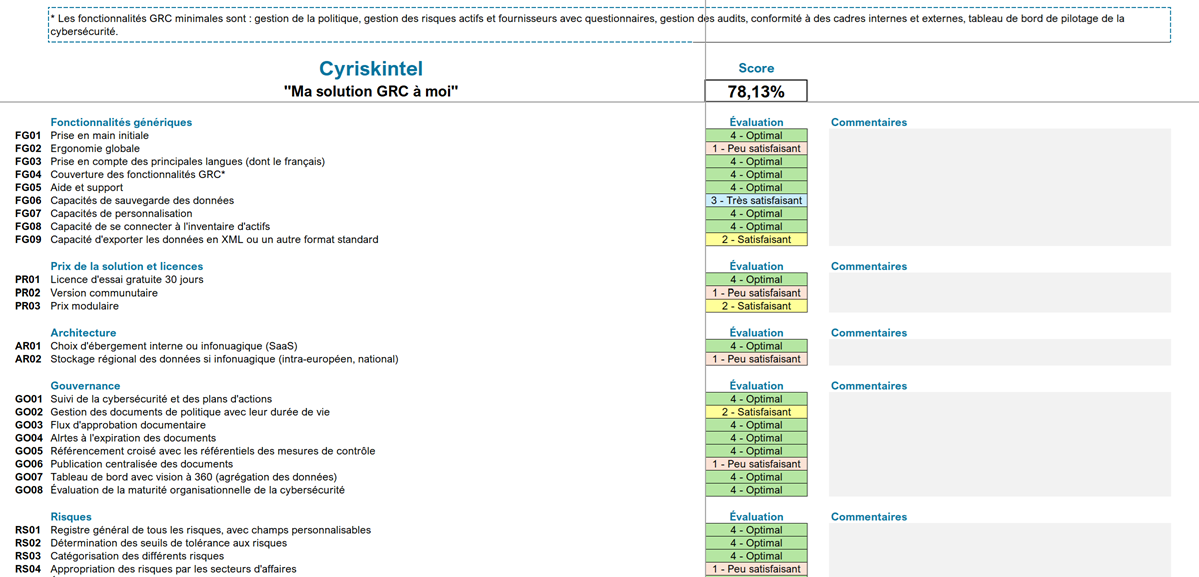Select the Risques section heading
The height and width of the screenshot is (577, 1199).
tap(71, 517)
